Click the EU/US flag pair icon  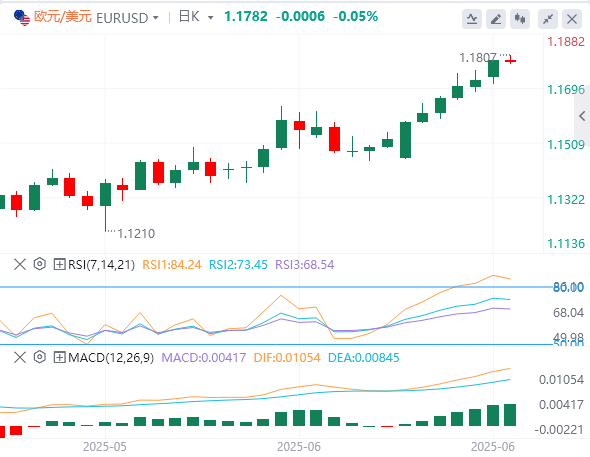[x=22, y=17]
